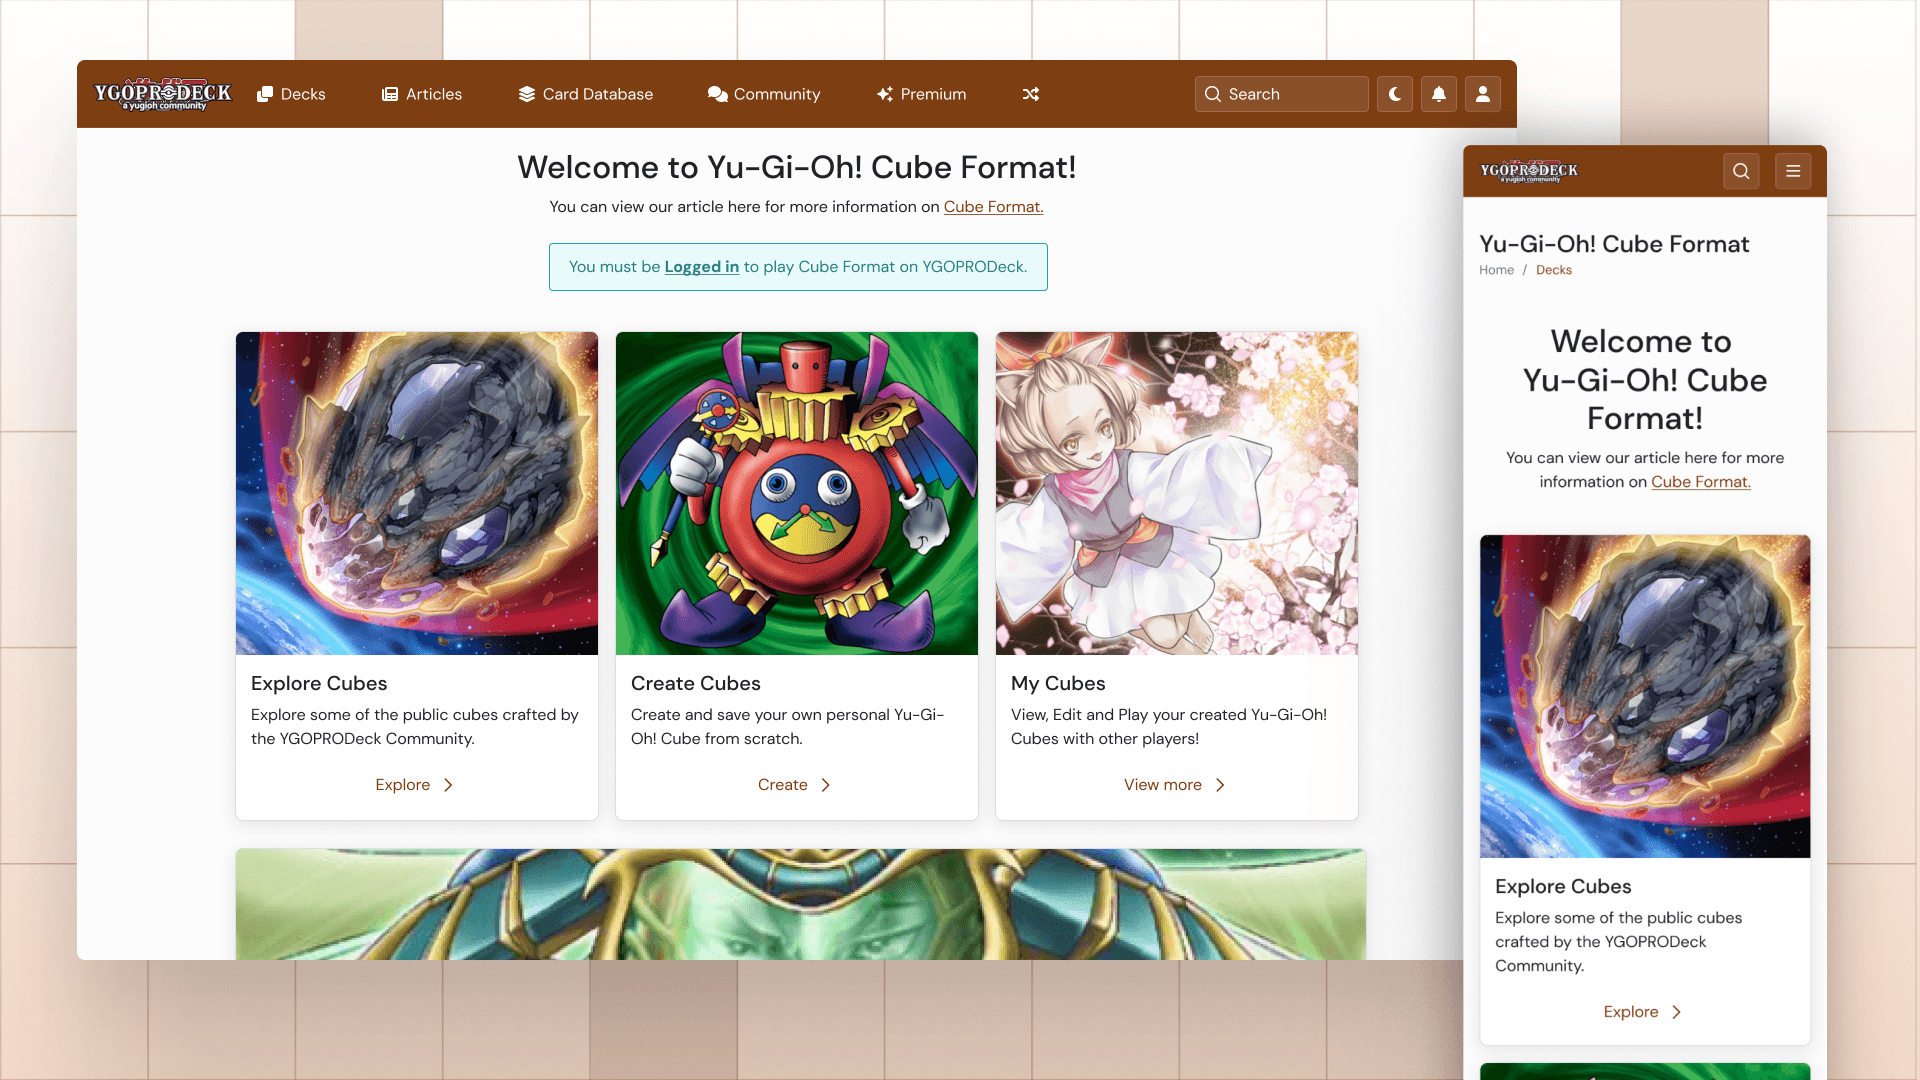The image size is (1920, 1080).
Task: Click the YGOPRODeck logo in desktop navbar
Action: click(x=163, y=94)
